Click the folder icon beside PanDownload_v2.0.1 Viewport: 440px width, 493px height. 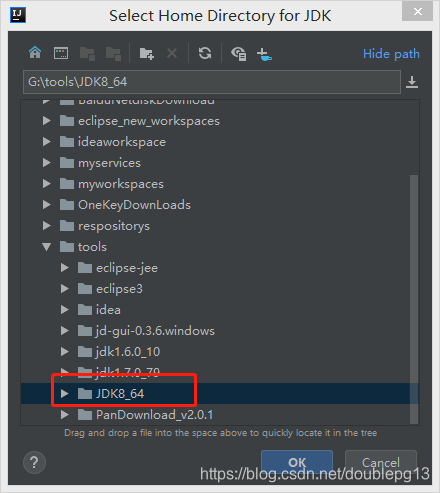click(x=85, y=414)
